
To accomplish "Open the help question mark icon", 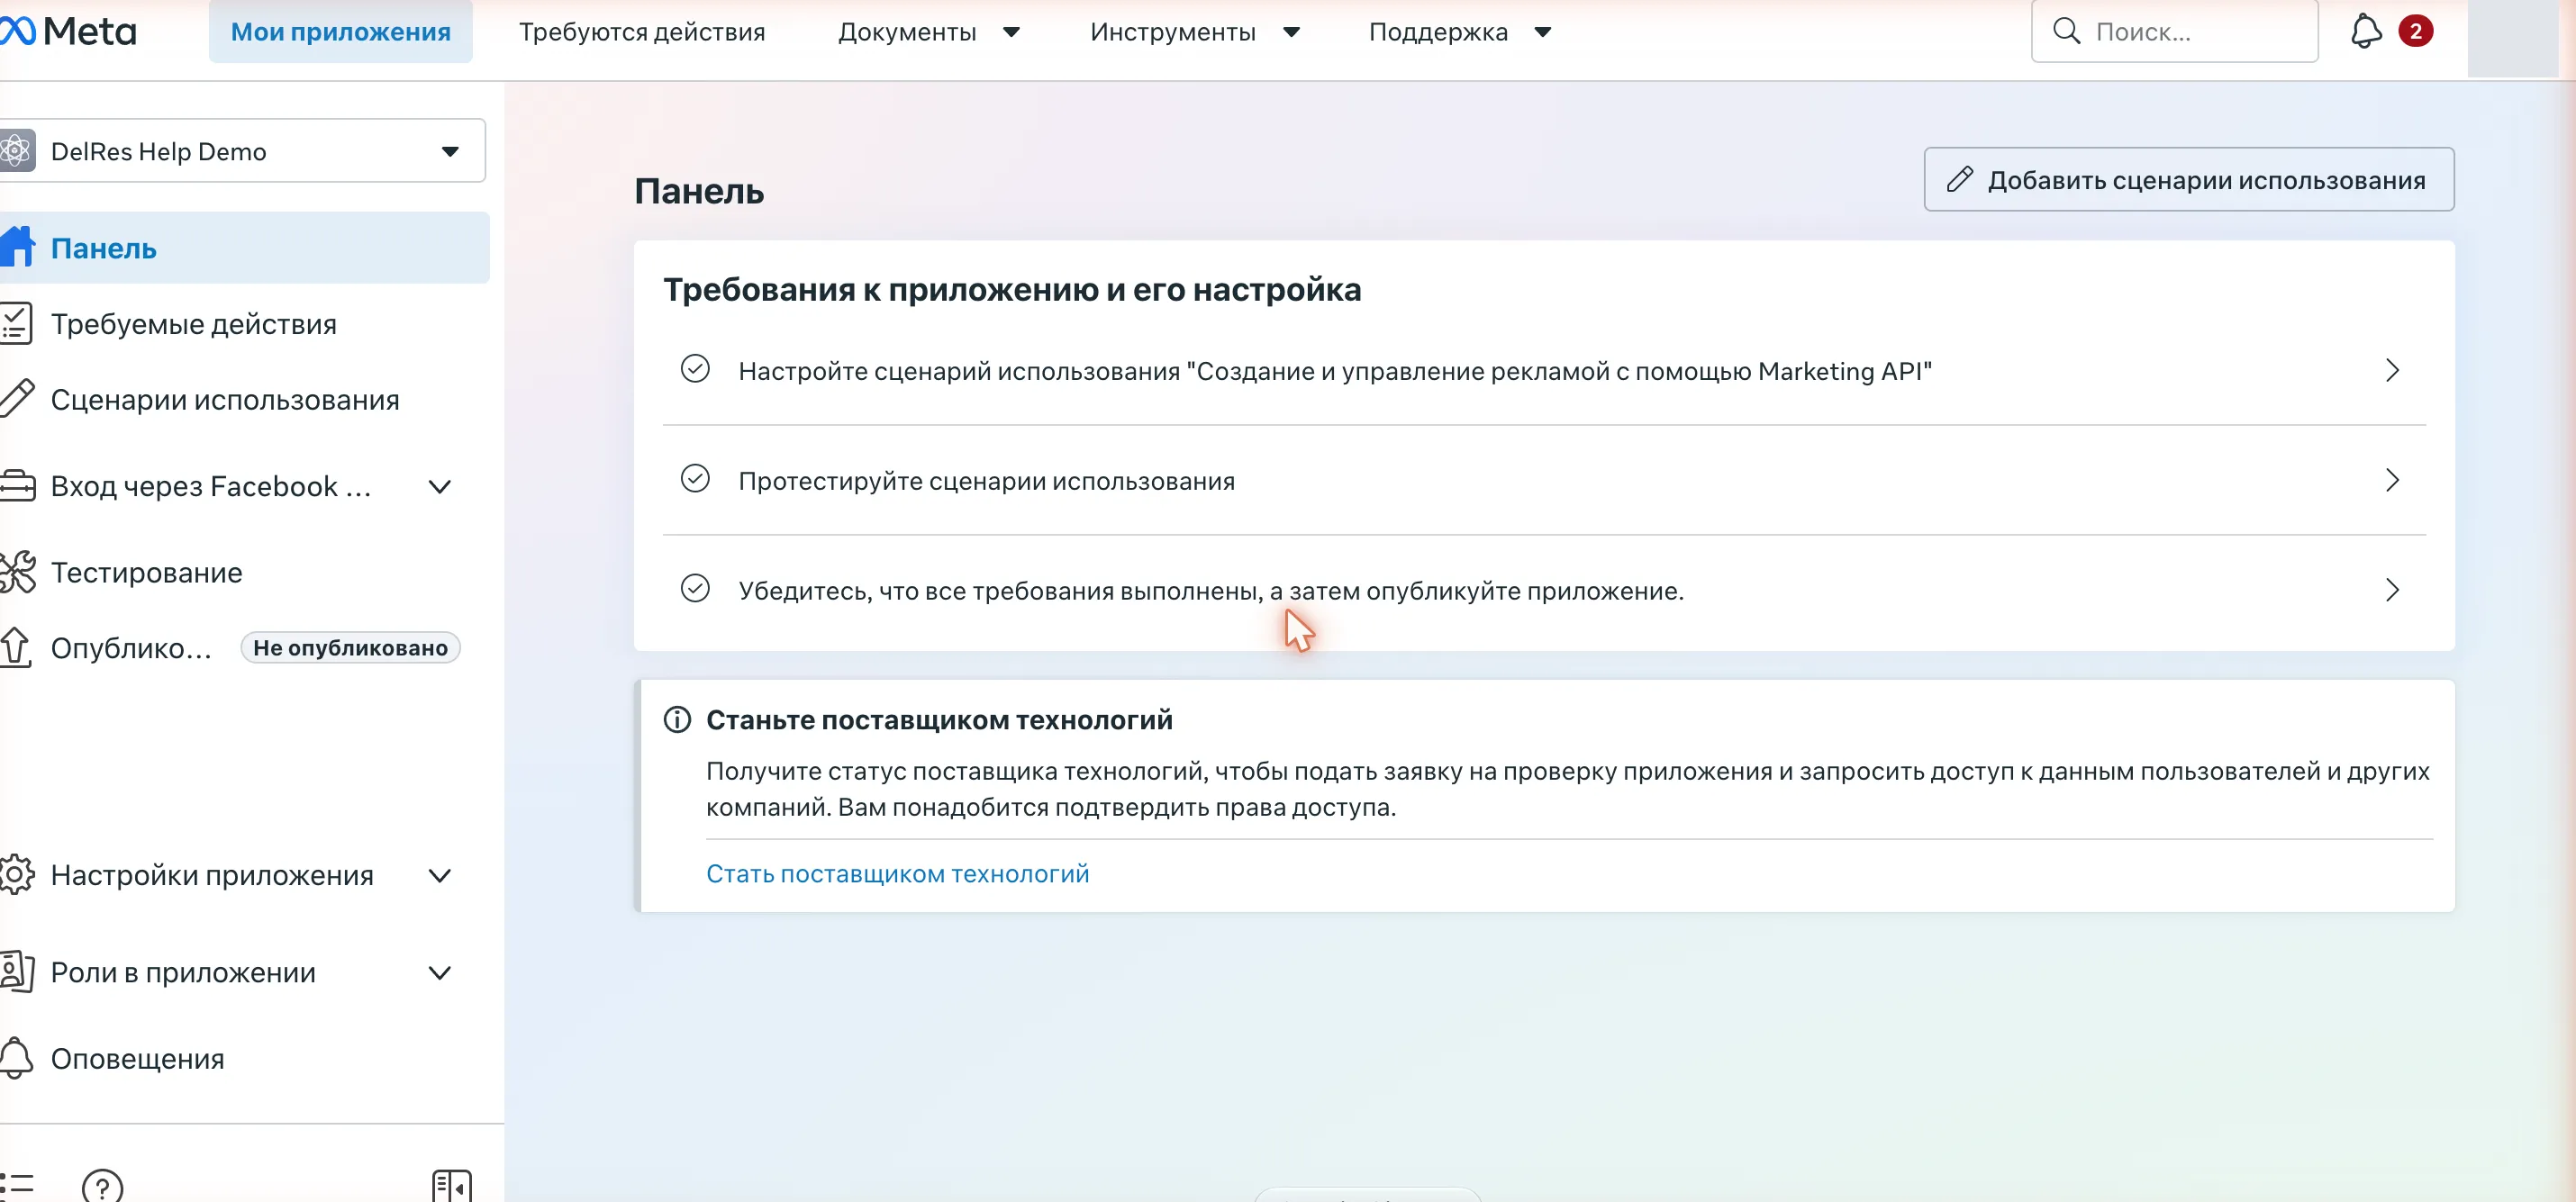I will 102,1186.
